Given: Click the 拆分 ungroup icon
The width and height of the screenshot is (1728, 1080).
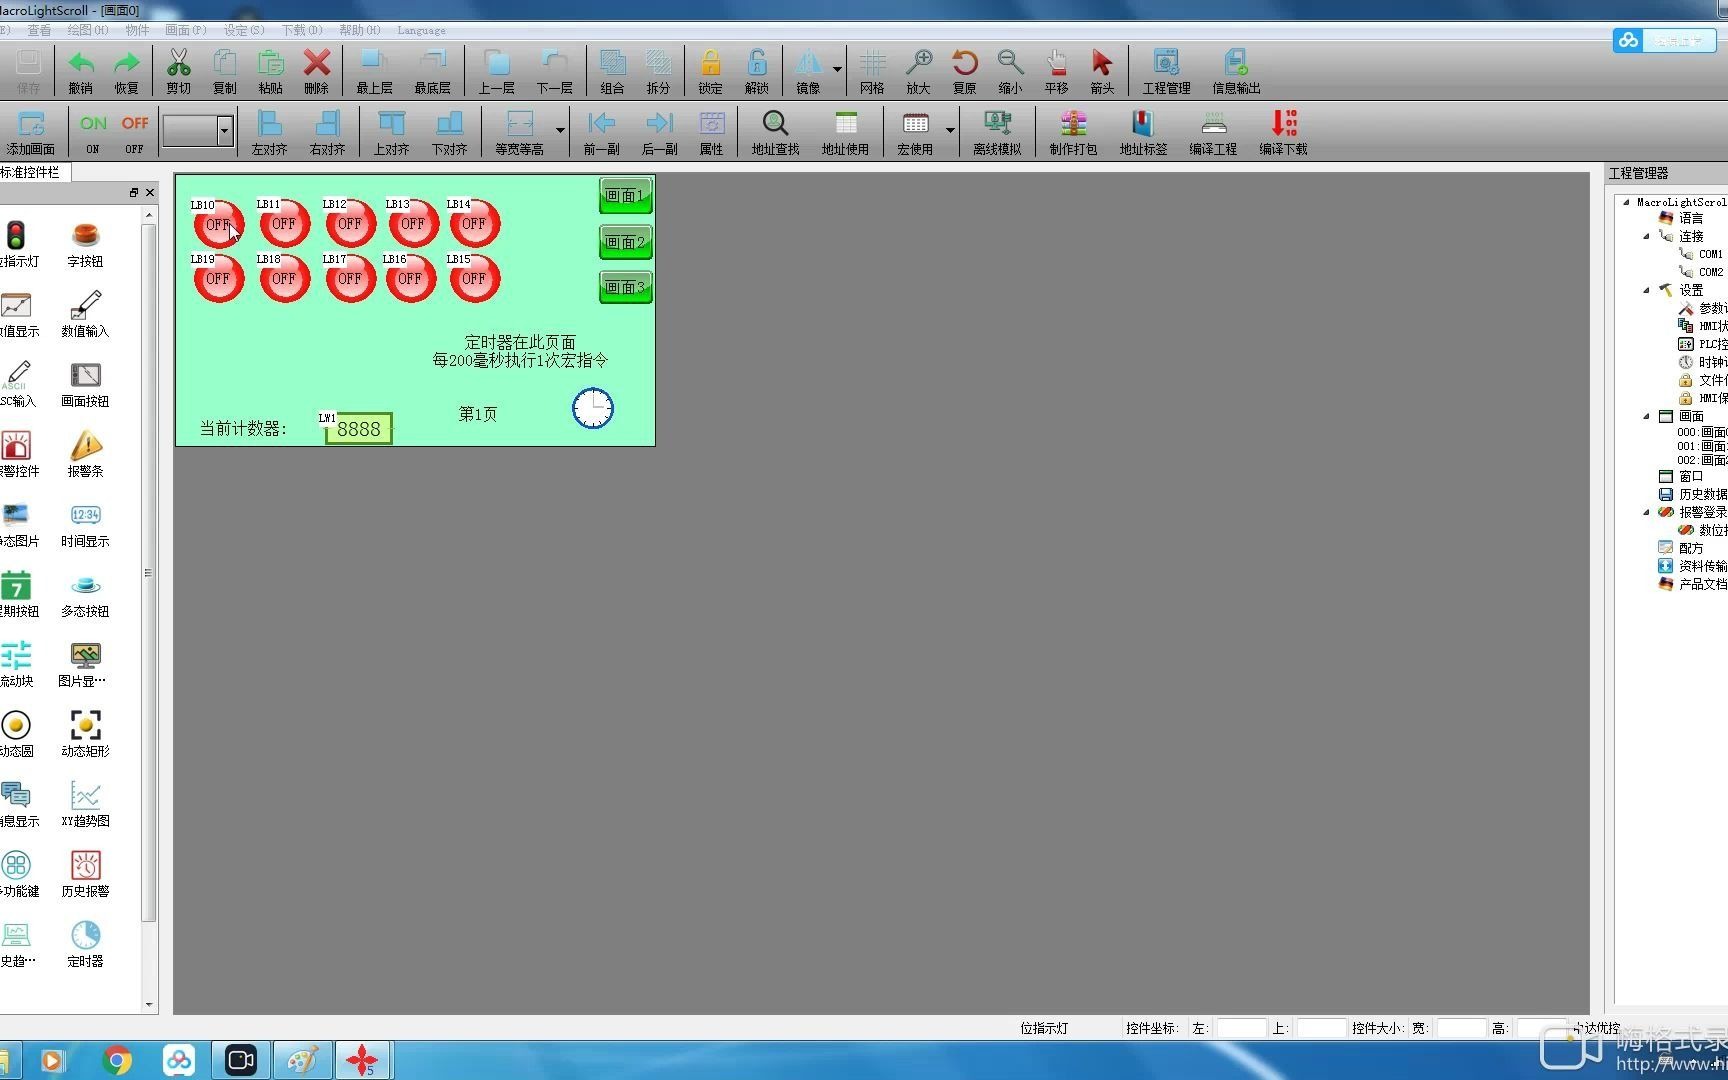Looking at the screenshot, I should pos(659,71).
